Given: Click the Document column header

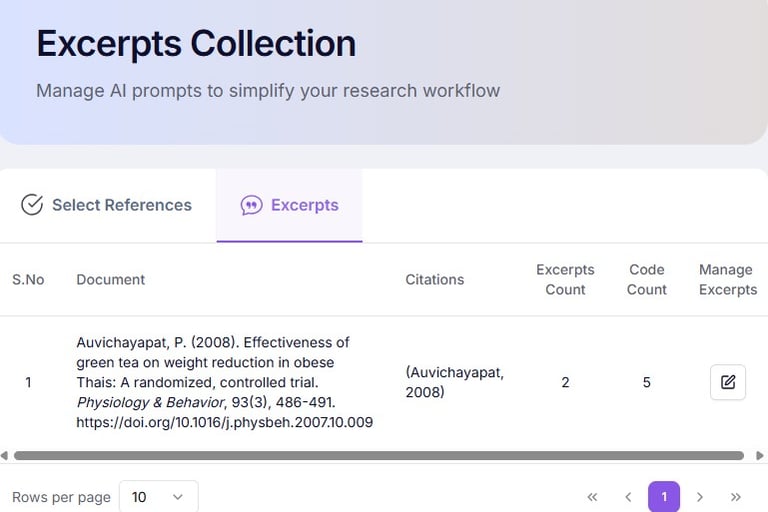Looking at the screenshot, I should pos(111,280).
